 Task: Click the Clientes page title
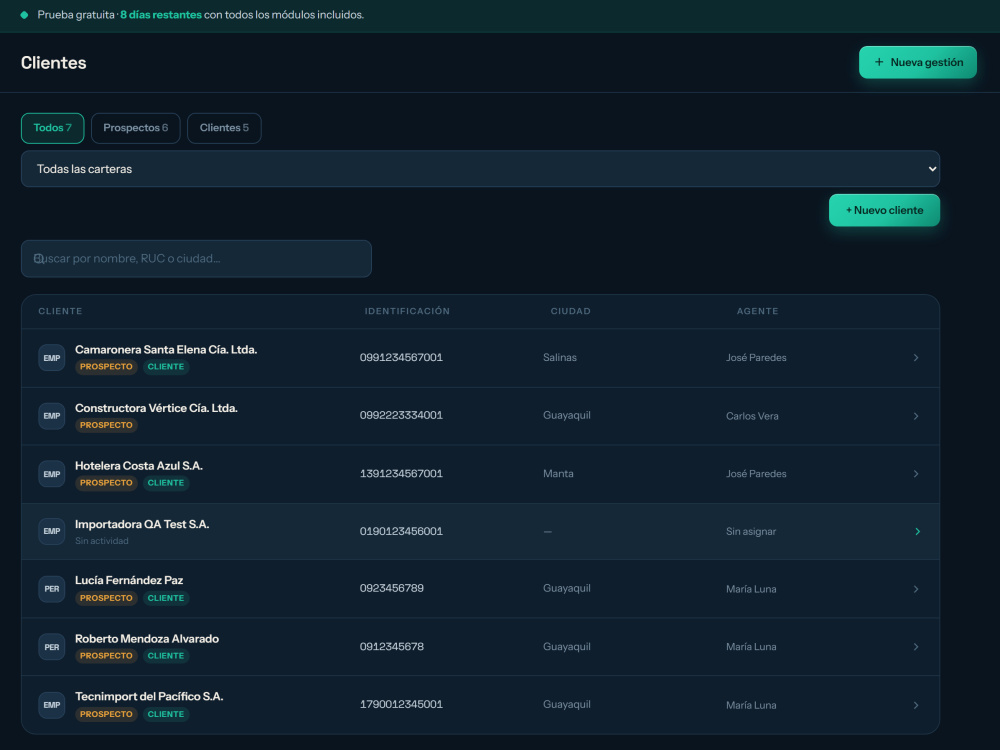pos(54,62)
